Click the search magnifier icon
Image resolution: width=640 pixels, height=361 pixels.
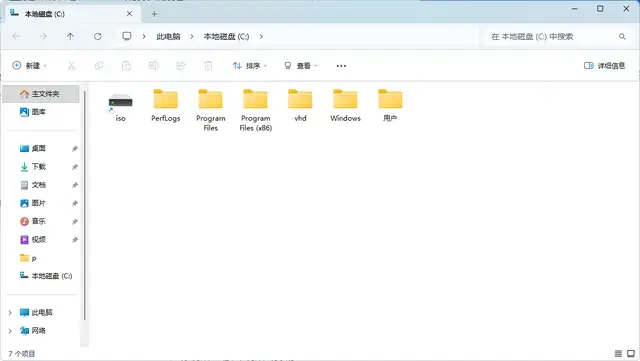point(622,36)
